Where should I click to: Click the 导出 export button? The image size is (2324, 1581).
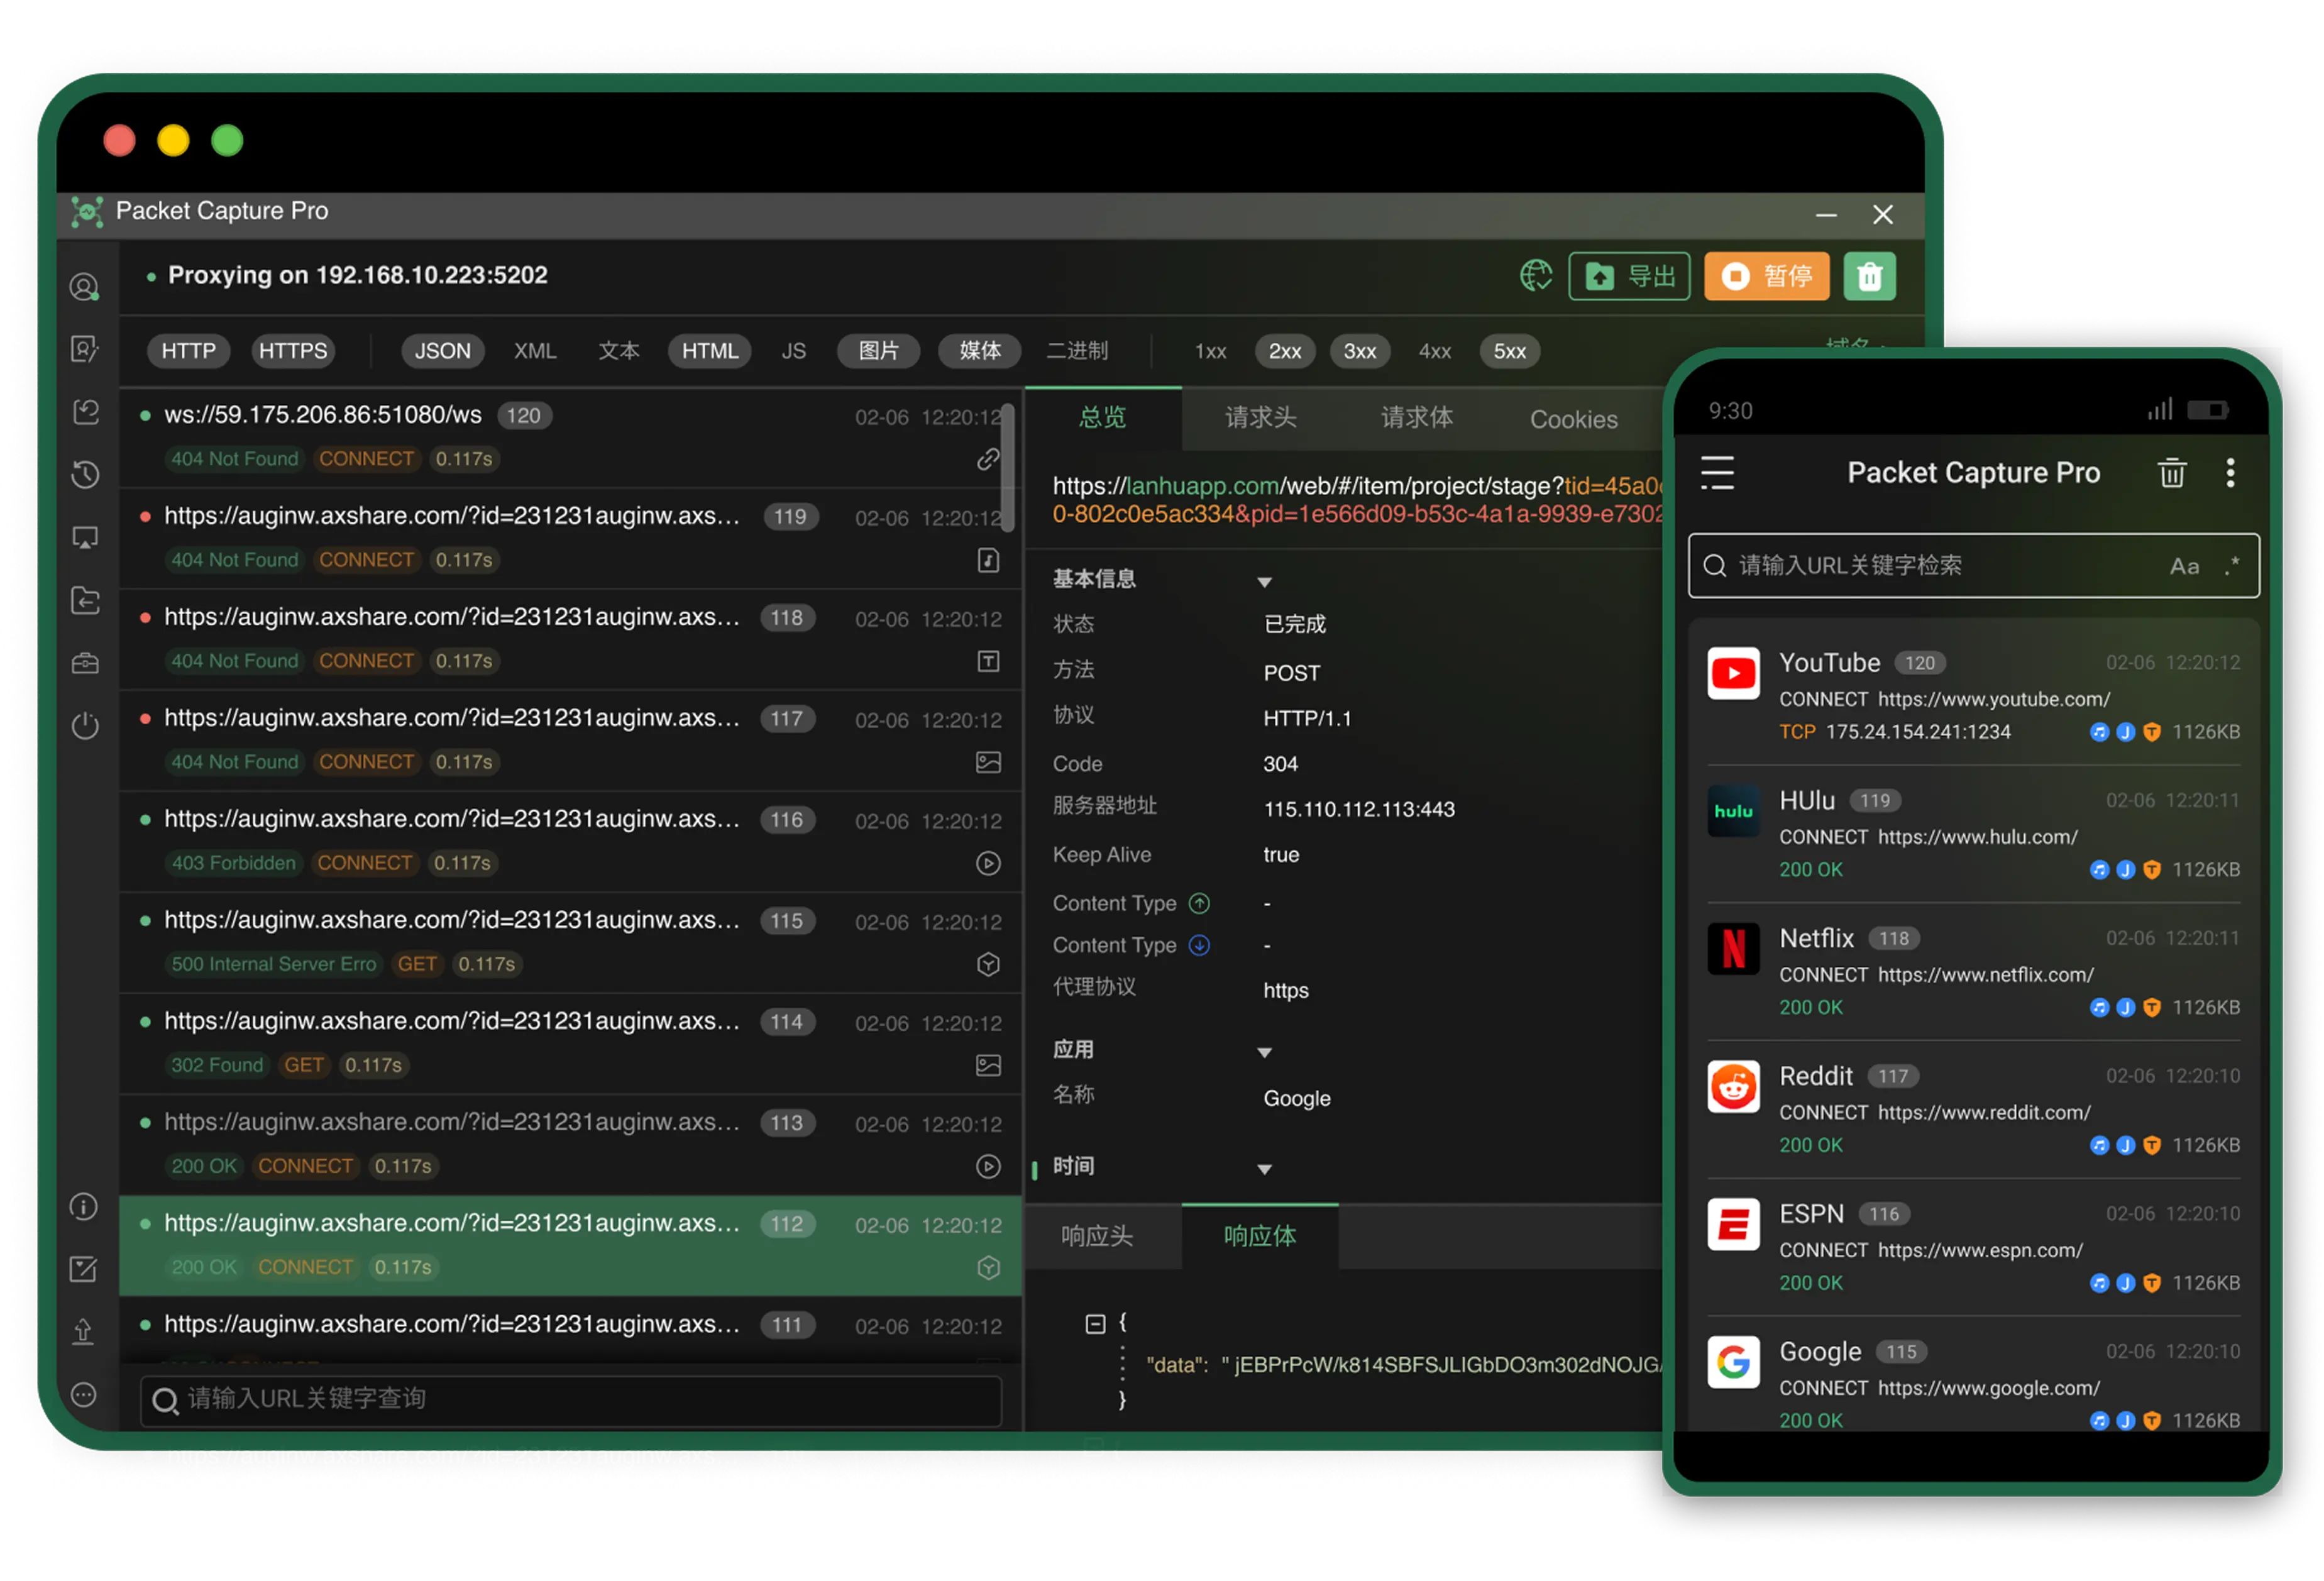point(1629,276)
